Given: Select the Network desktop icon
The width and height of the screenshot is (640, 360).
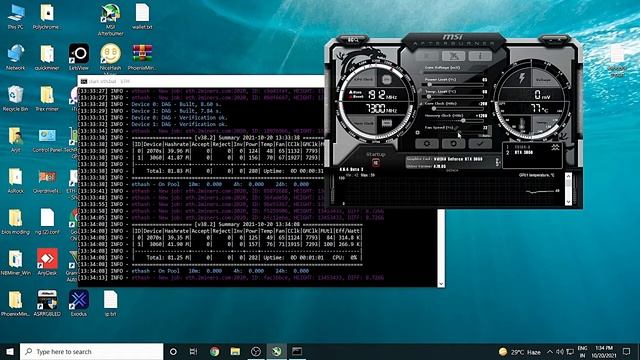Looking at the screenshot, I should pos(16,58).
